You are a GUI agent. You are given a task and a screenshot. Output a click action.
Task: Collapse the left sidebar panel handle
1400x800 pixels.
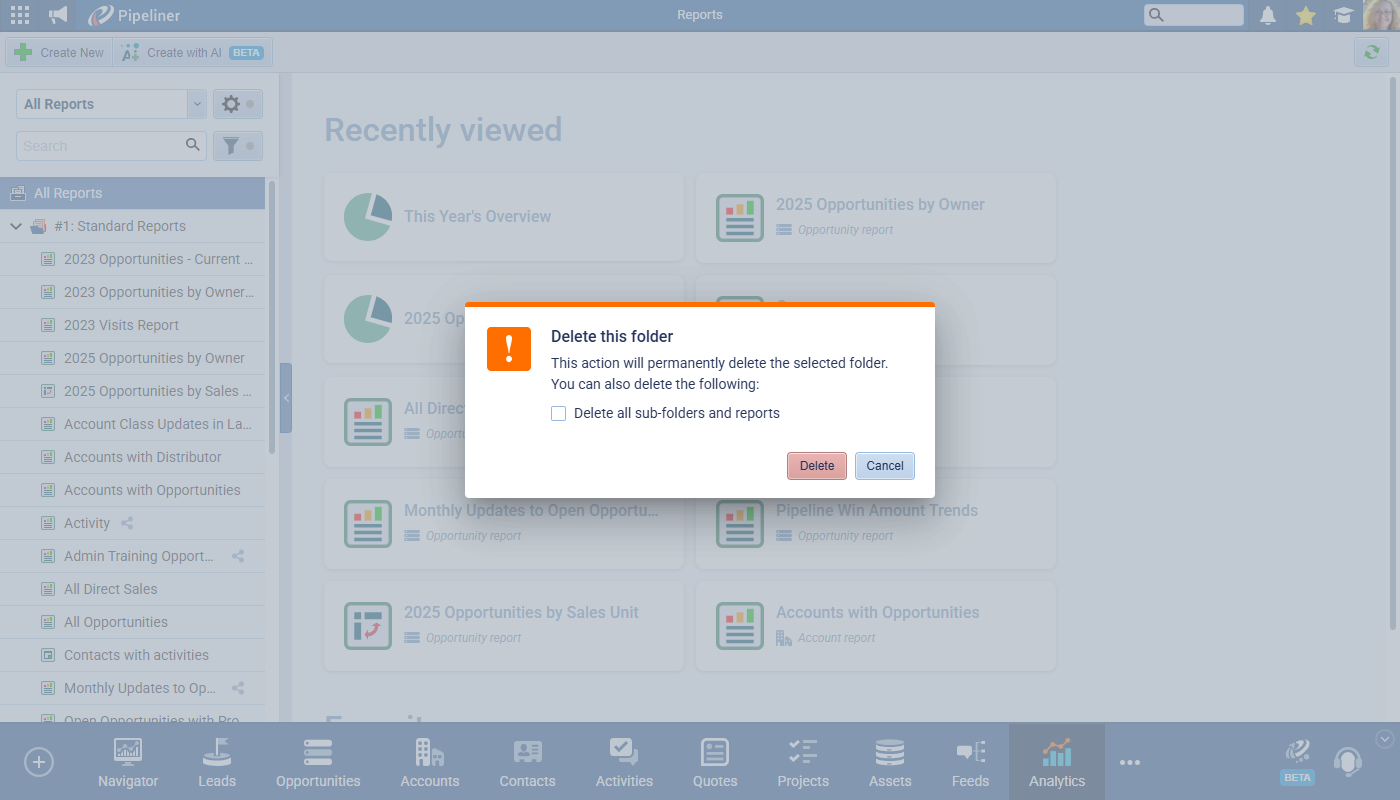[x=286, y=398]
